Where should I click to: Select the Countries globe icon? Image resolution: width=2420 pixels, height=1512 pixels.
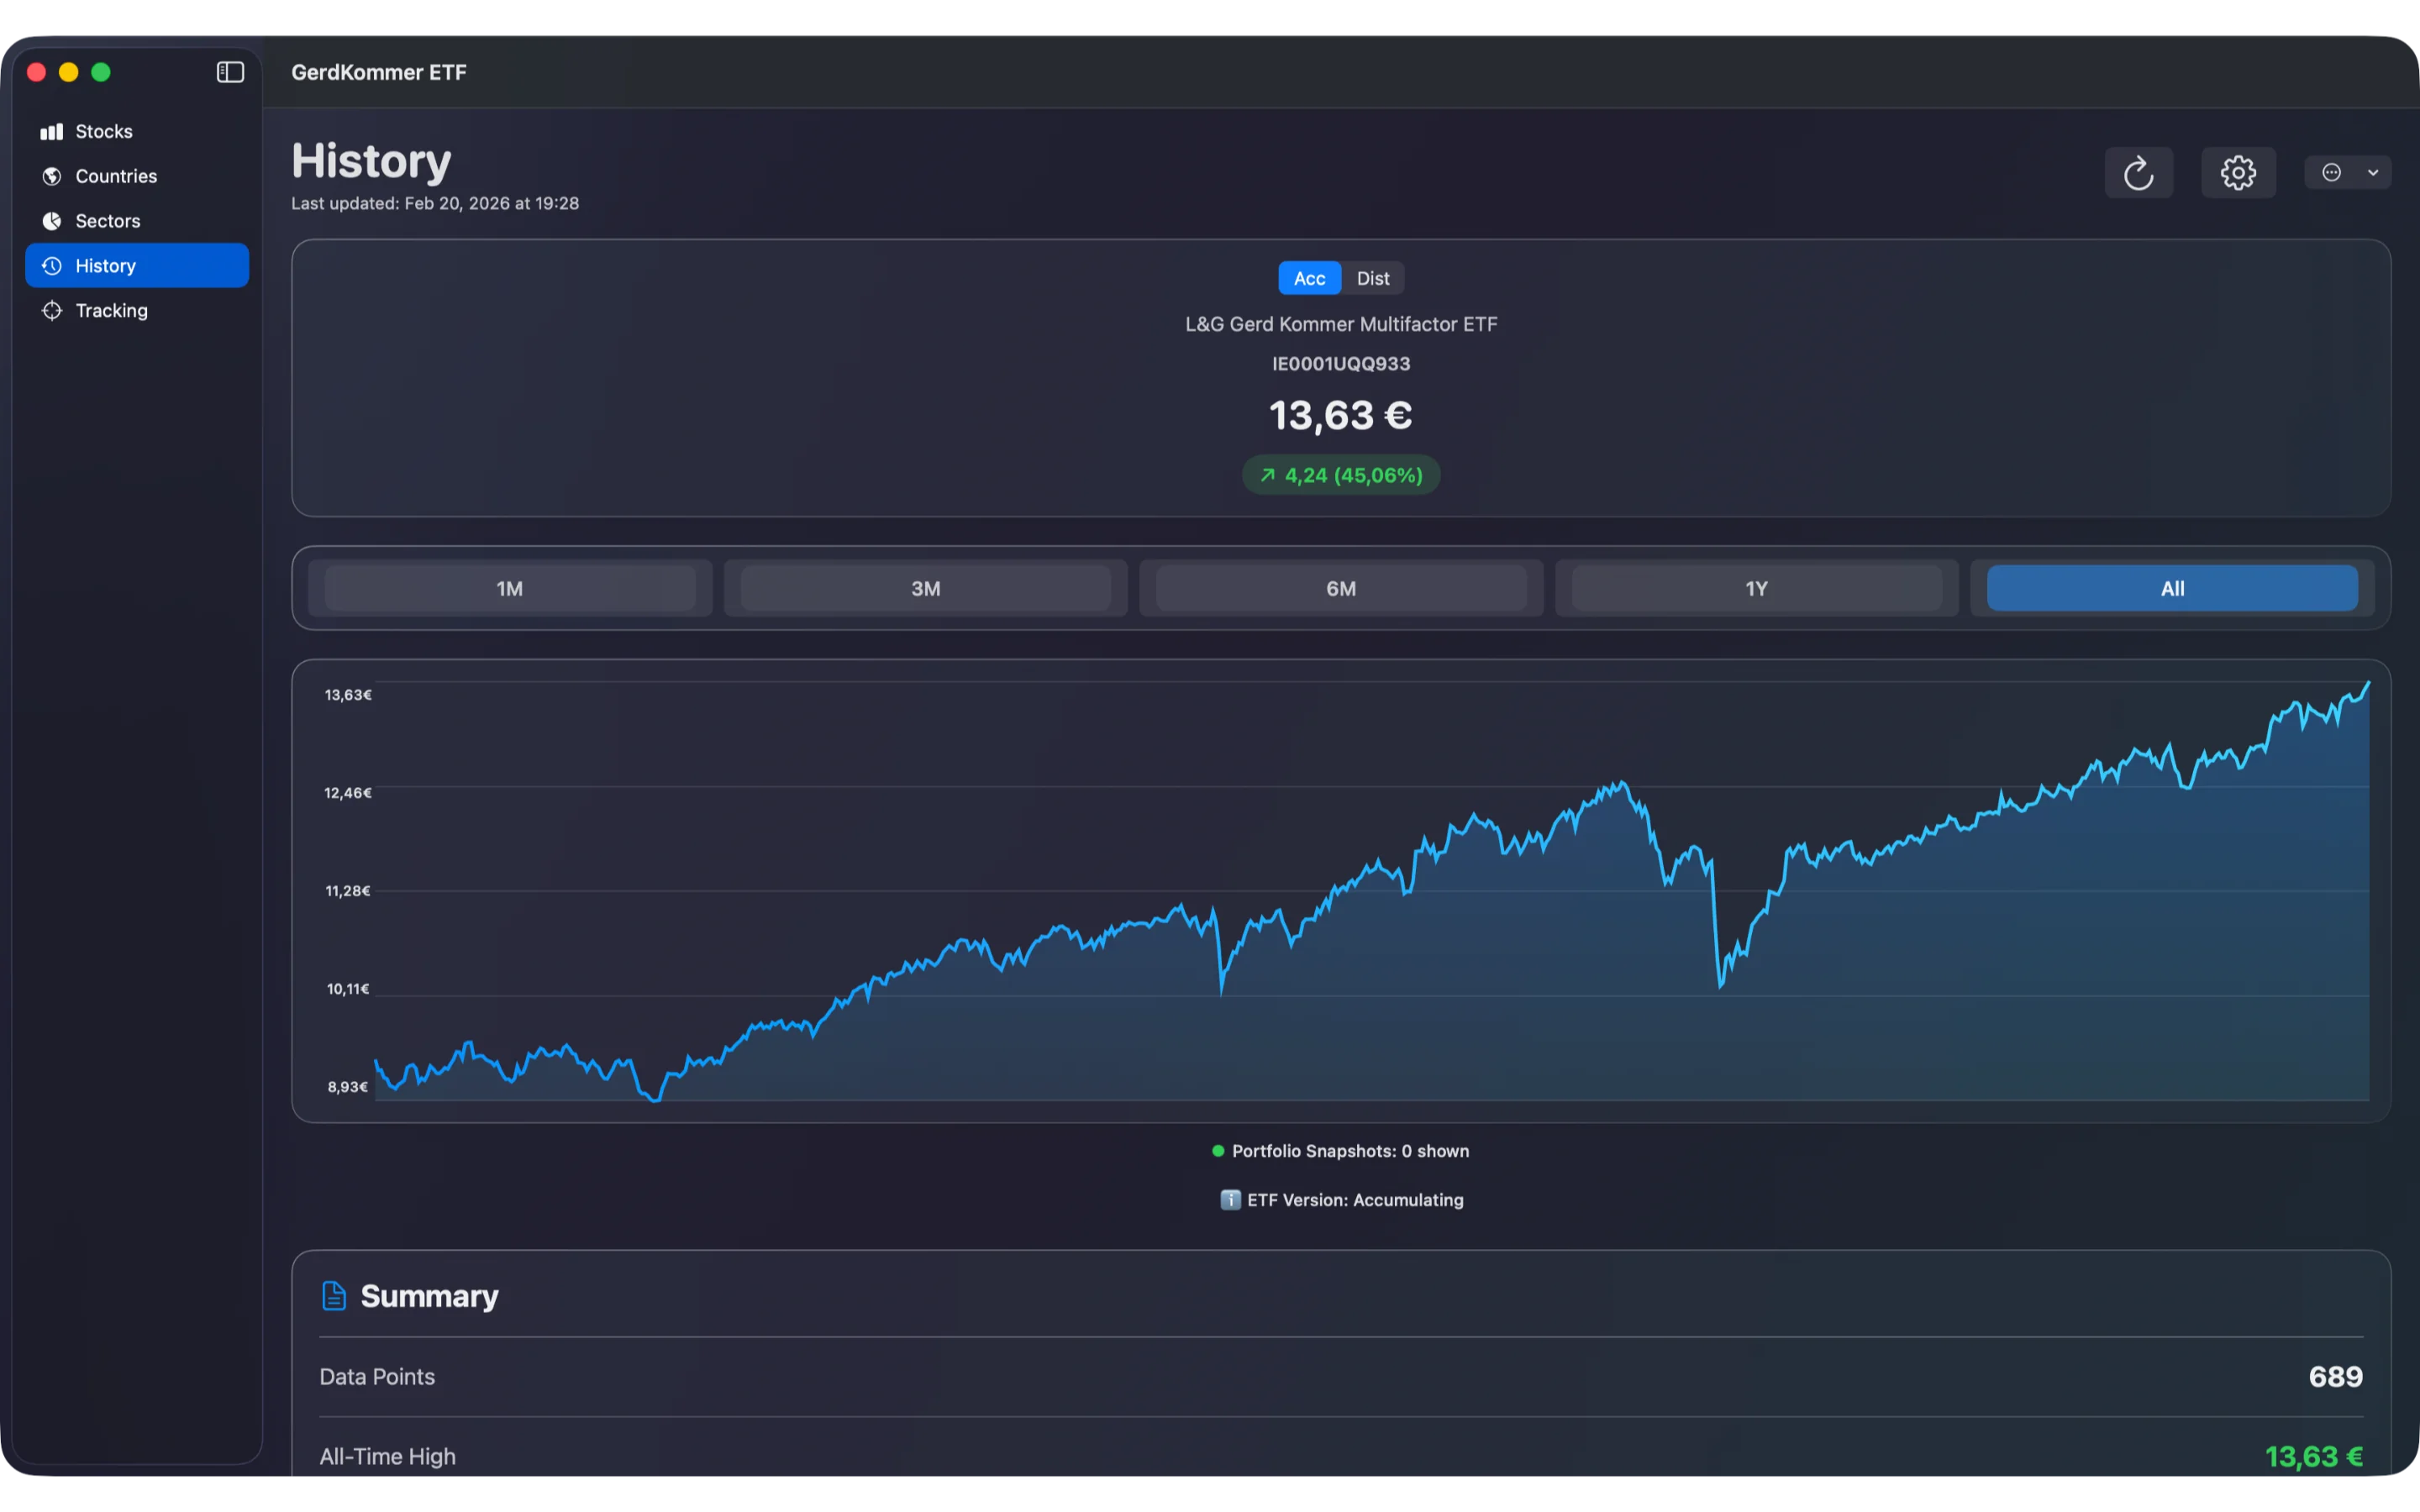pyautogui.click(x=52, y=176)
